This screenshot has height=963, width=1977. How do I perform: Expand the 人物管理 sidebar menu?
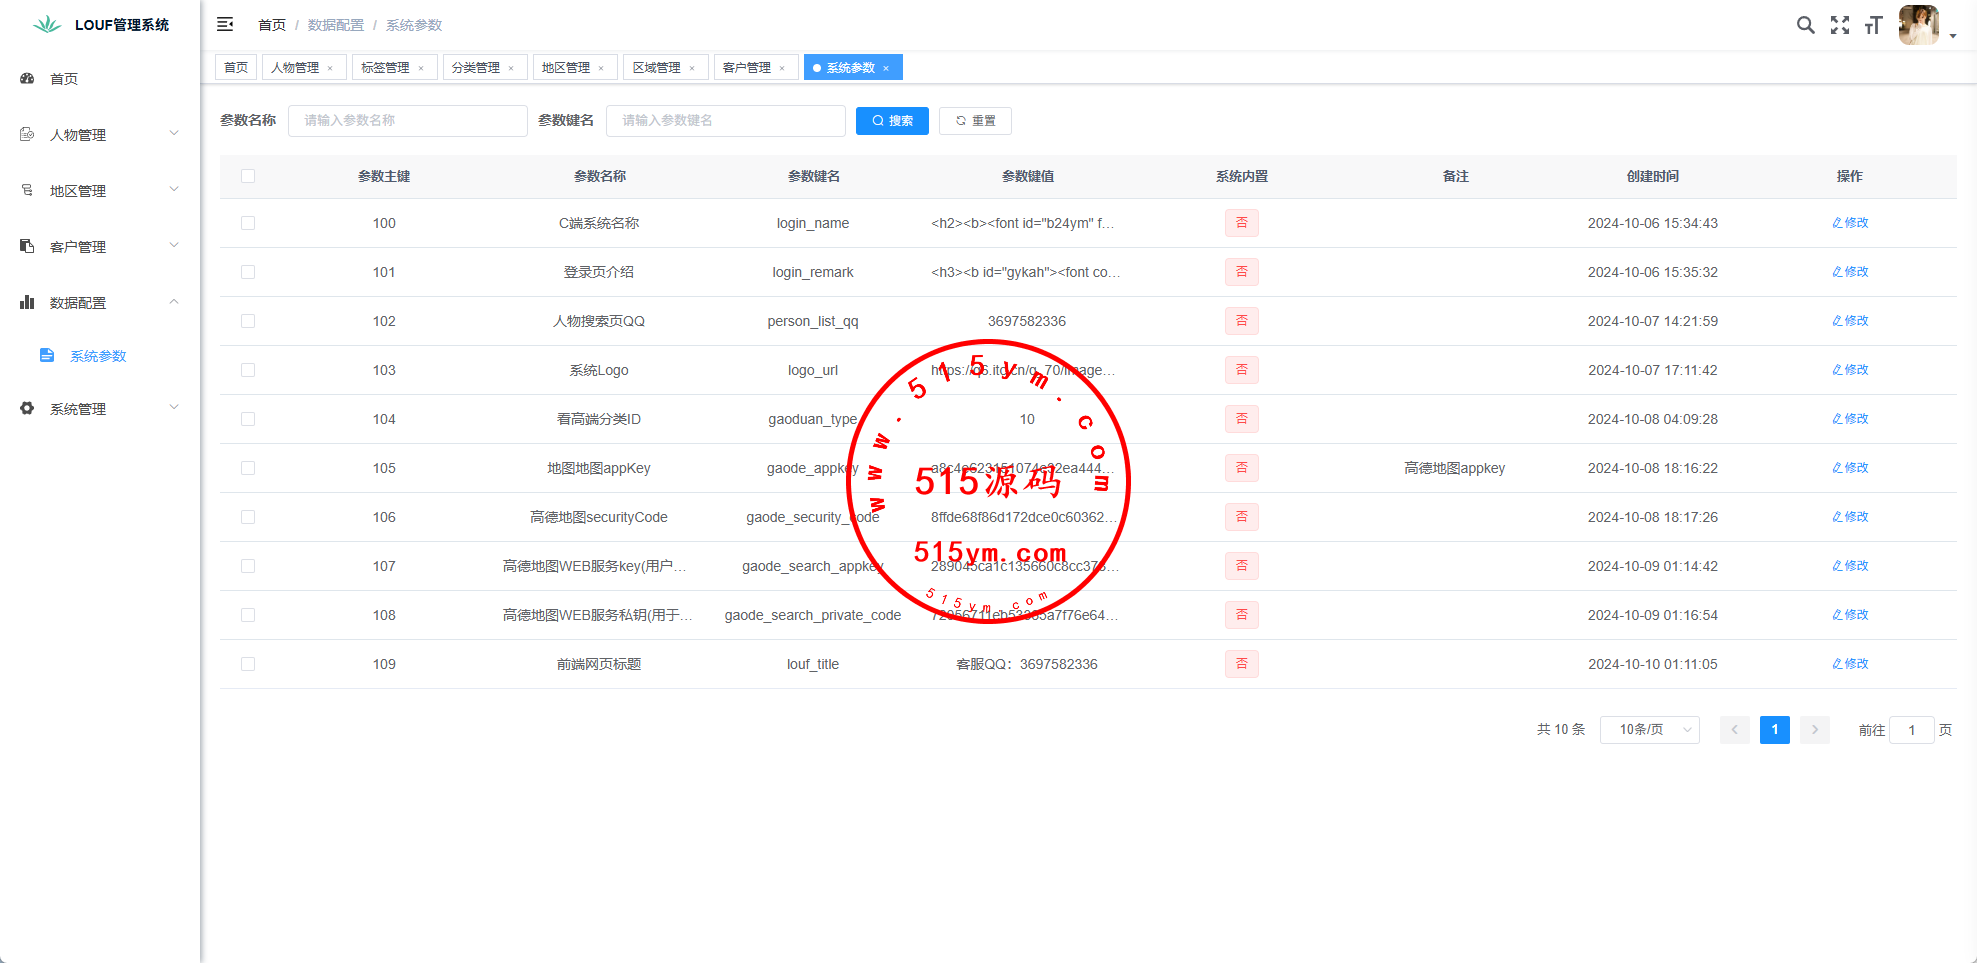pos(100,134)
